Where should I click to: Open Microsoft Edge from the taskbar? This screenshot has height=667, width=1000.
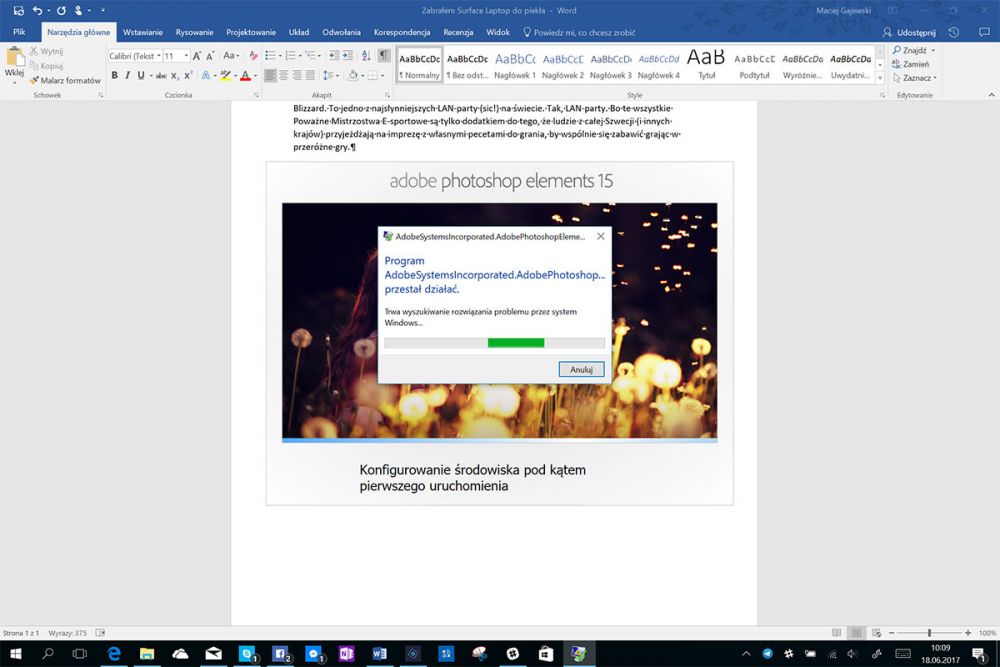coord(114,654)
